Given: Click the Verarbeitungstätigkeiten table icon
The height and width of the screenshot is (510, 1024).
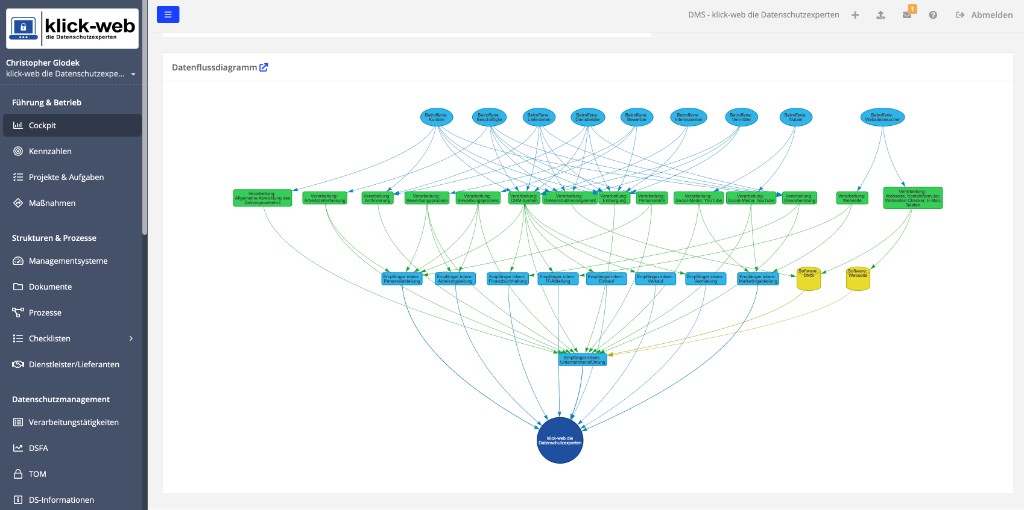Looking at the screenshot, I should point(18,422).
